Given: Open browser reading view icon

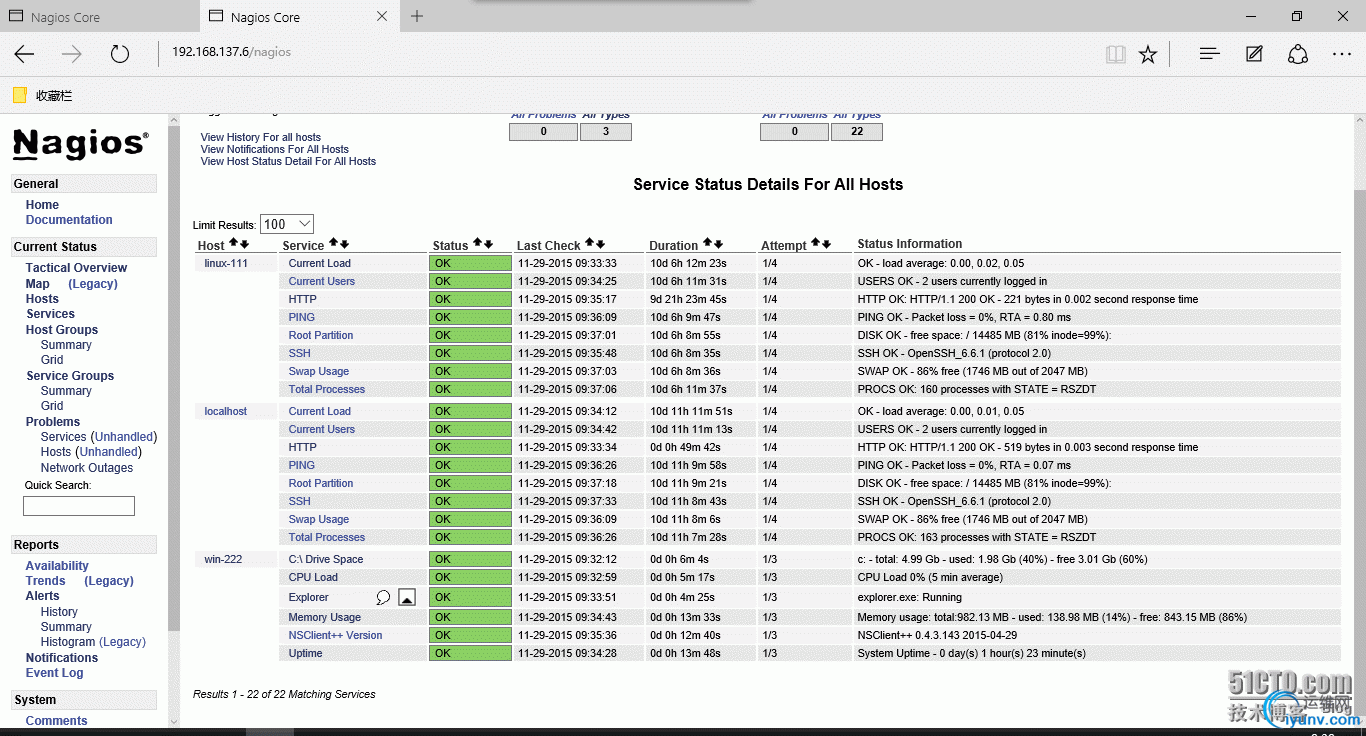Looking at the screenshot, I should pos(1116,54).
